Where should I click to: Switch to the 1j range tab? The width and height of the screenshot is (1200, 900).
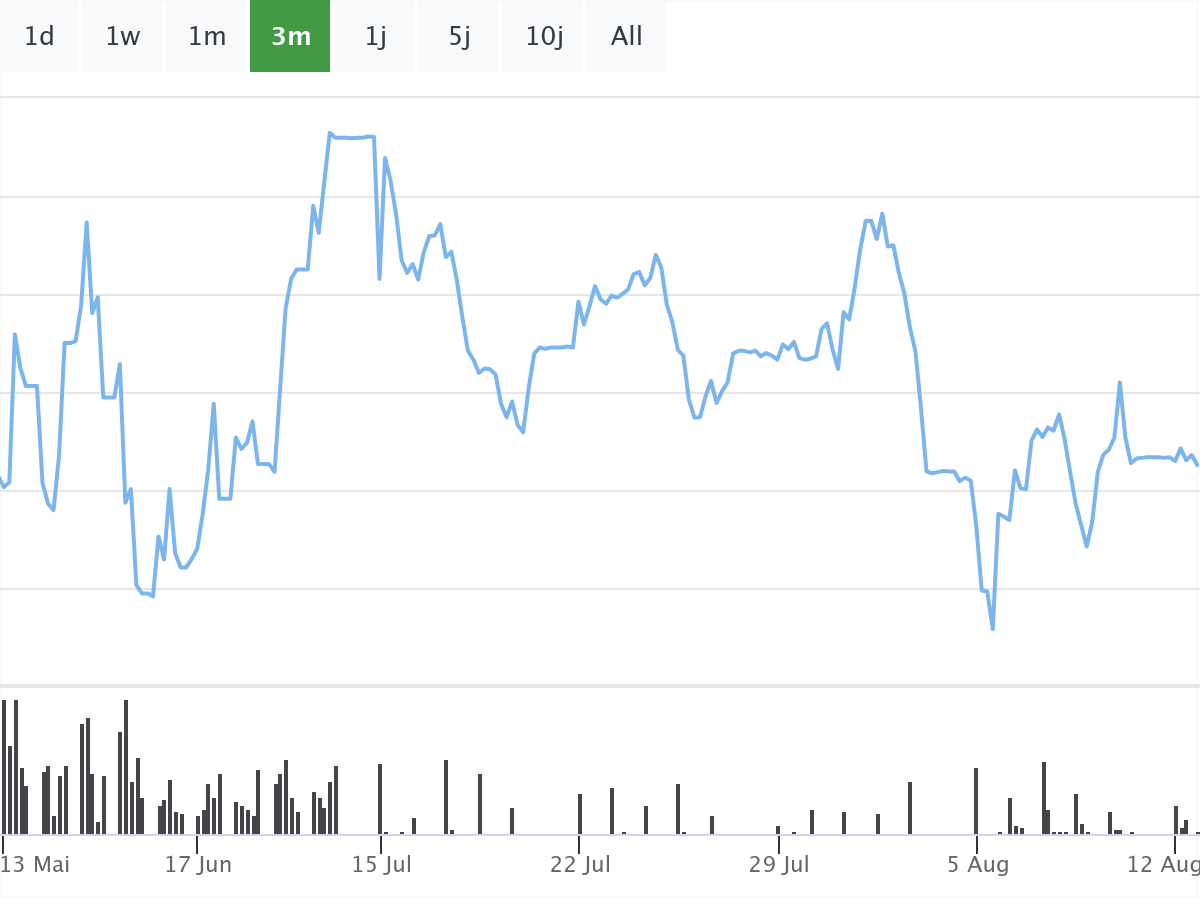point(375,37)
